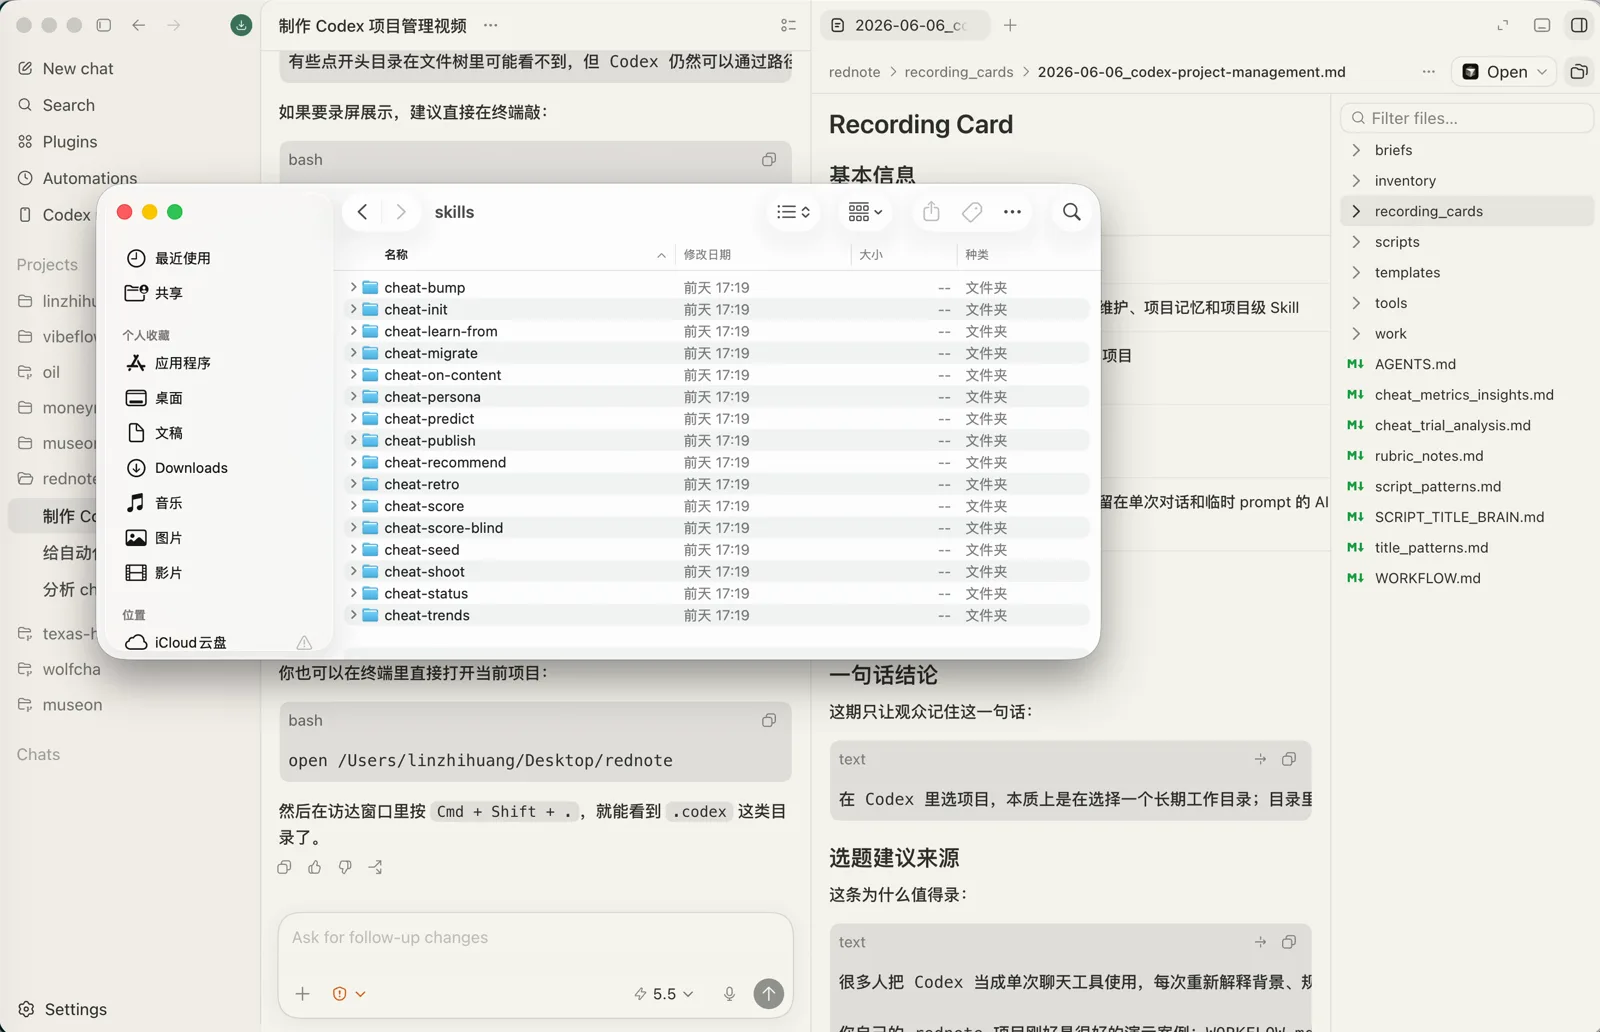Click the Finder share icon
This screenshot has width=1600, height=1032.
pyautogui.click(x=931, y=212)
